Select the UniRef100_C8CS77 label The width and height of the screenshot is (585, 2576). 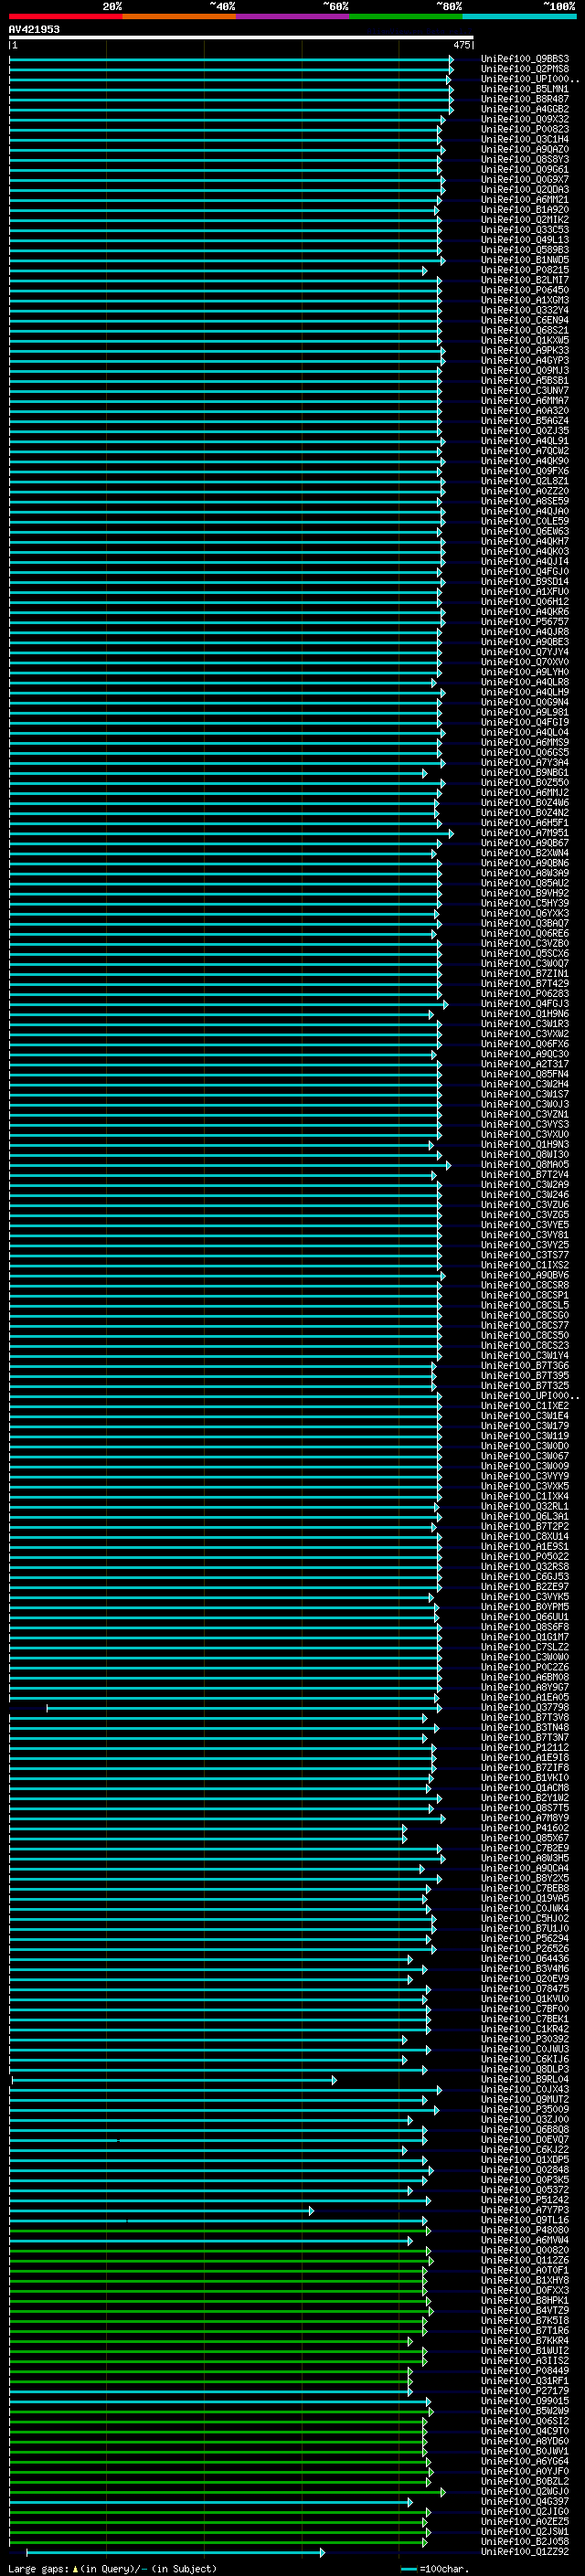click(525, 1325)
